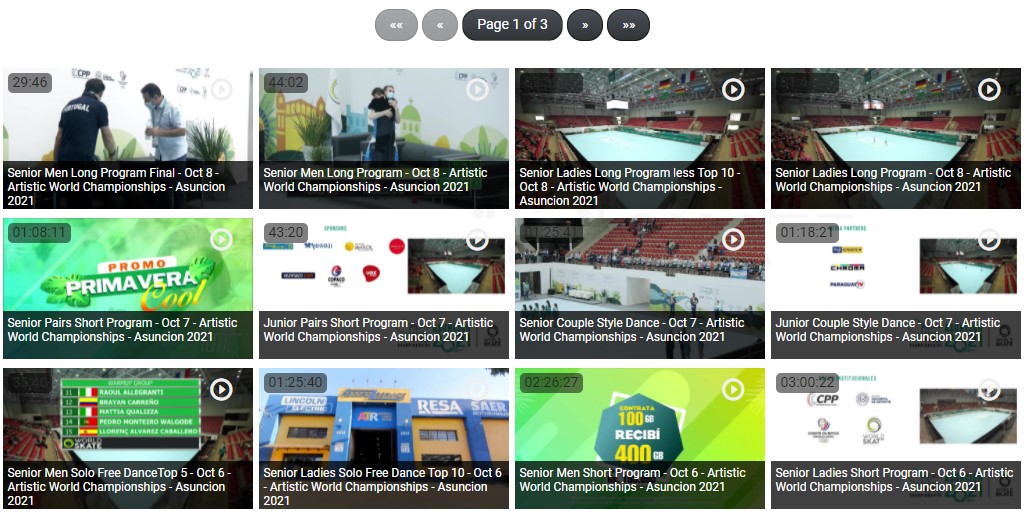Image resolution: width=1029 pixels, height=518 pixels.
Task: Play icon on Junior Pairs Short Program video
Action: coord(477,240)
